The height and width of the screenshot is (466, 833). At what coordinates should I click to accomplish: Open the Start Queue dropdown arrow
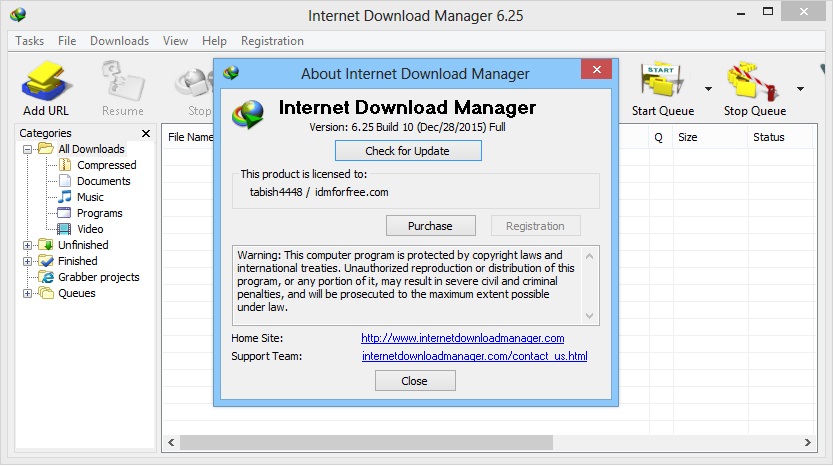(x=708, y=89)
